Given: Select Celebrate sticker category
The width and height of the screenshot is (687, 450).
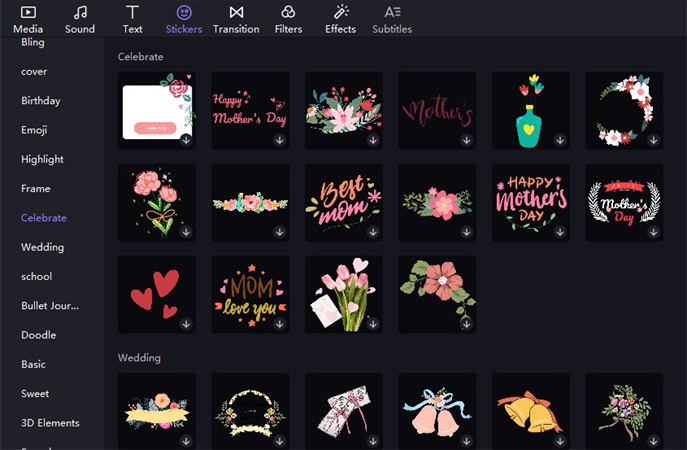Looking at the screenshot, I should coord(44,218).
